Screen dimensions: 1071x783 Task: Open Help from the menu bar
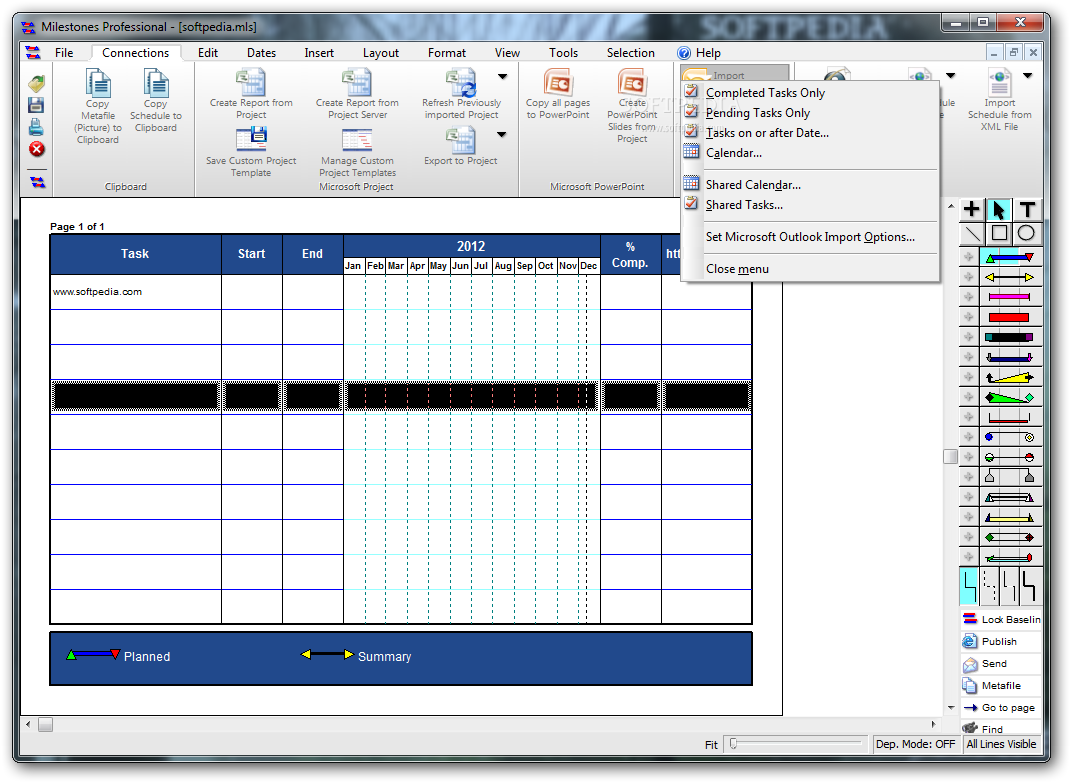(x=699, y=53)
